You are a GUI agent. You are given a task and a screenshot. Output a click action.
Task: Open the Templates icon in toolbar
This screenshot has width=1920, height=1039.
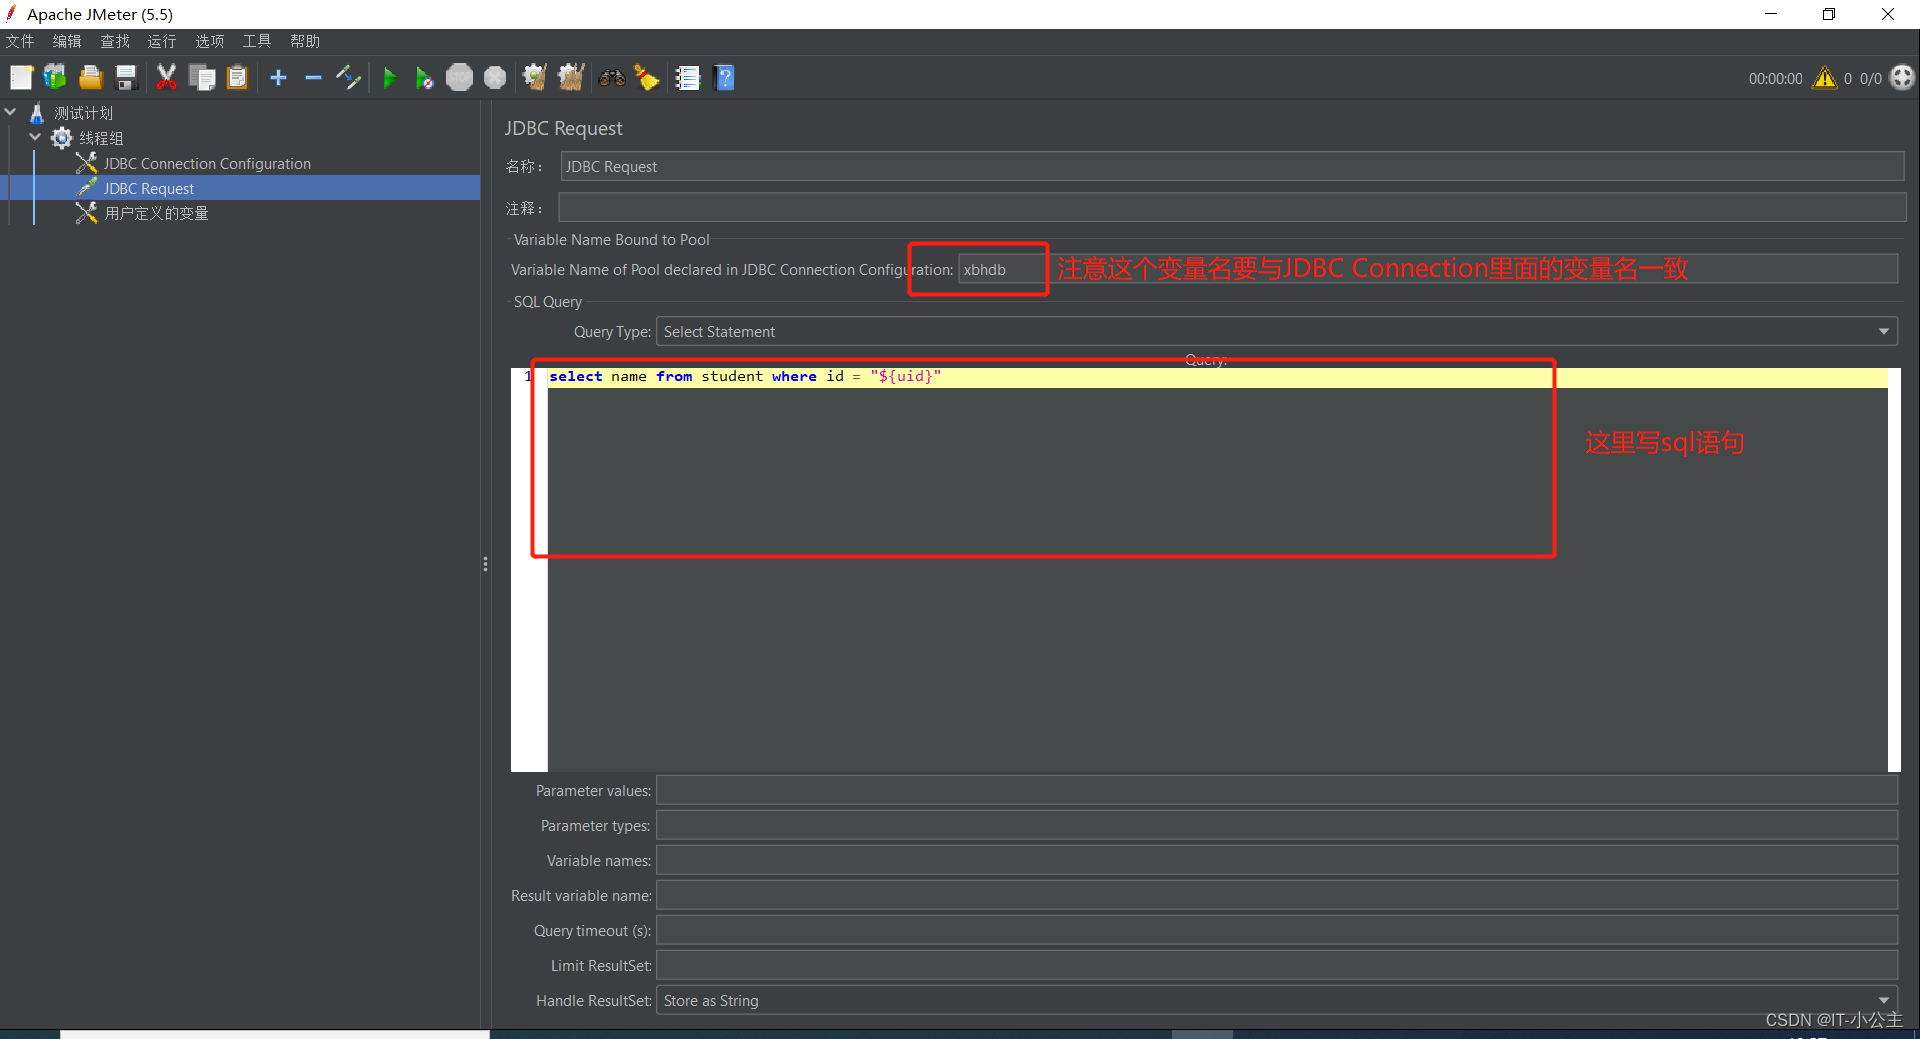coord(55,78)
